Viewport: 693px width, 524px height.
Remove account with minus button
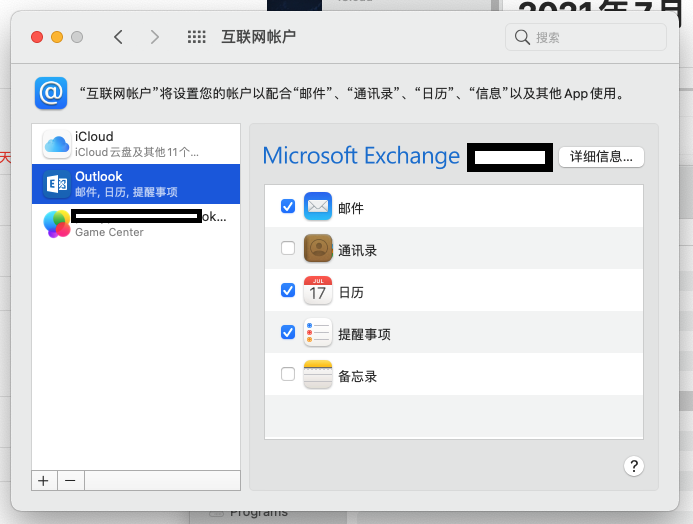pyautogui.click(x=70, y=481)
